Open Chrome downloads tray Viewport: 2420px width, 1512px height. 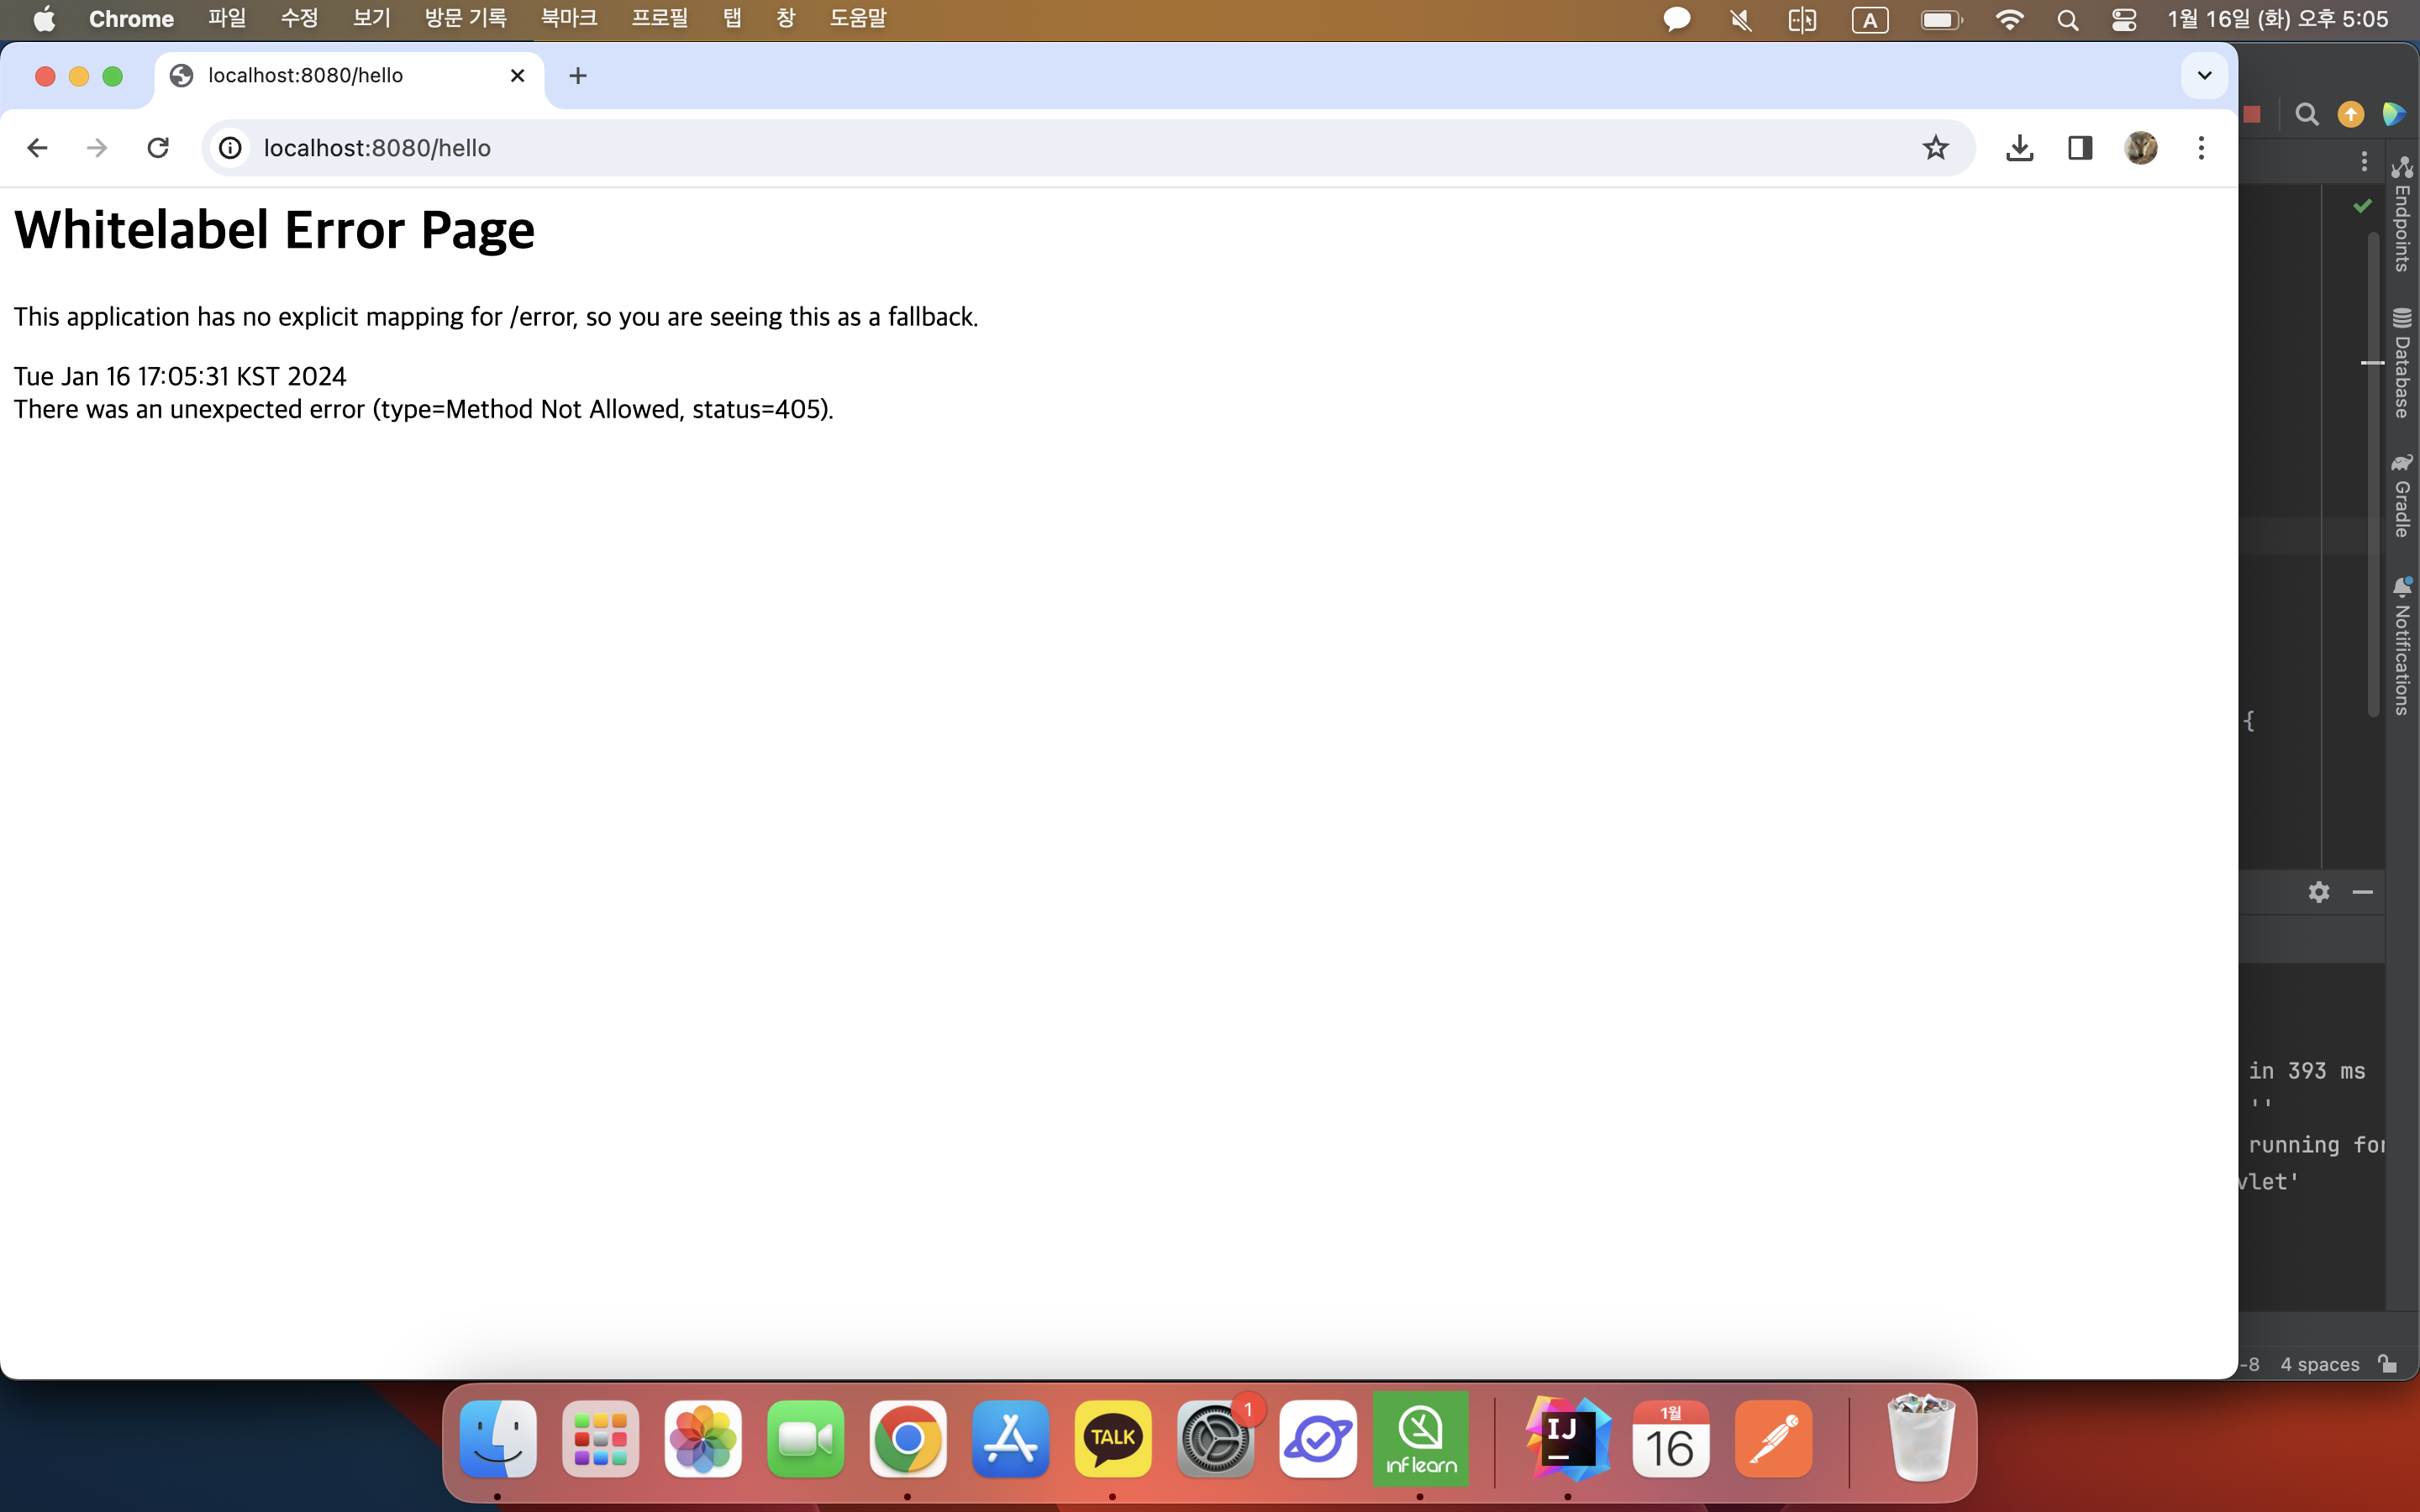[x=2019, y=148]
